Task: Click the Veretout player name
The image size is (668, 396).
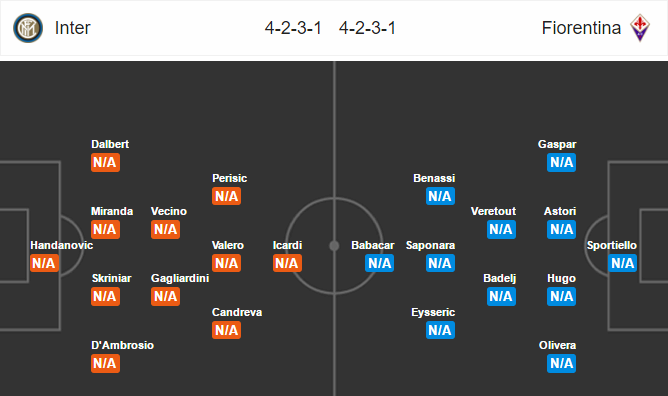Action: coord(493,211)
